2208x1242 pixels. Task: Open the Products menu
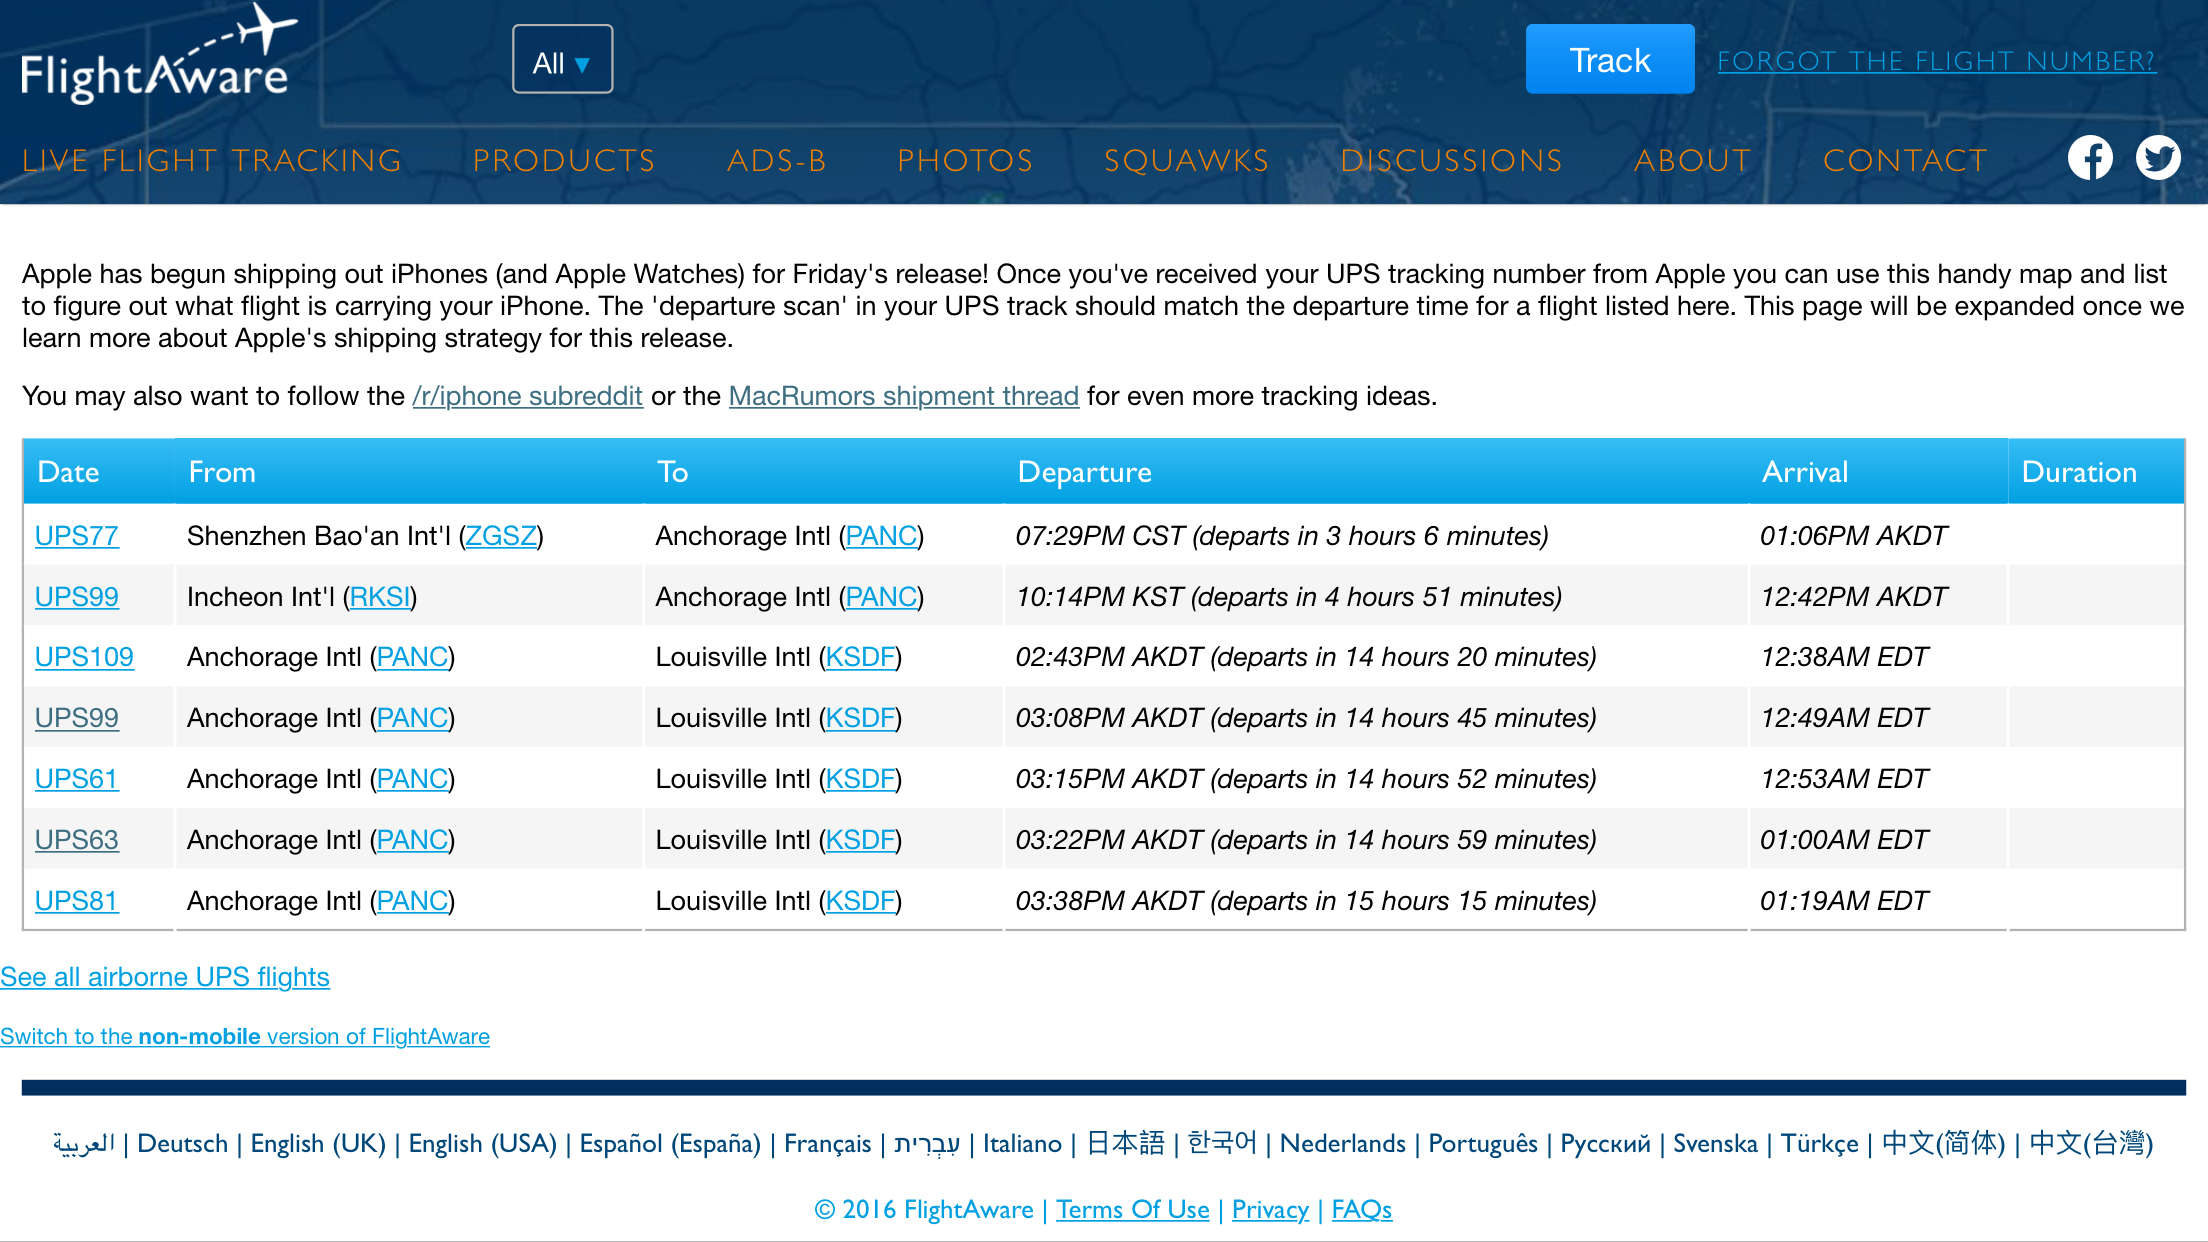(564, 161)
